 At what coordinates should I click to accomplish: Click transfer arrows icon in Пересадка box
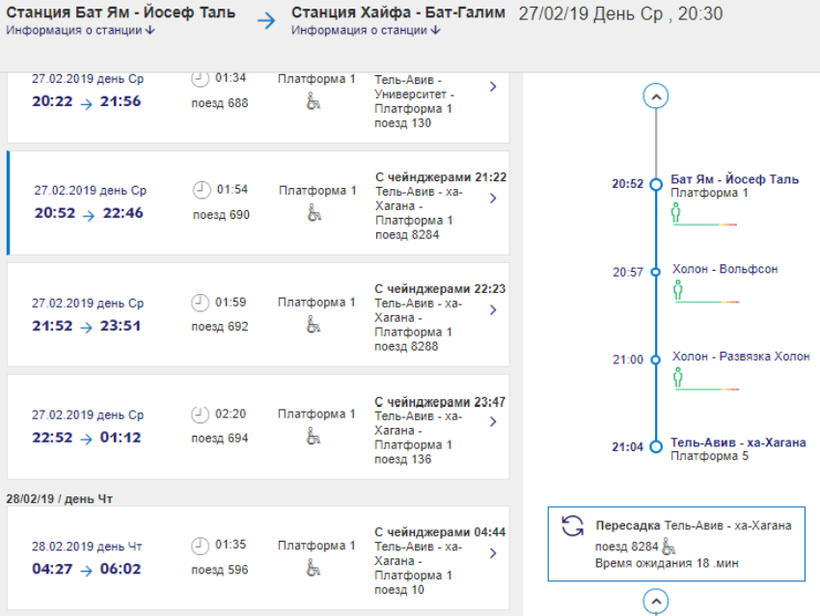pos(573,527)
